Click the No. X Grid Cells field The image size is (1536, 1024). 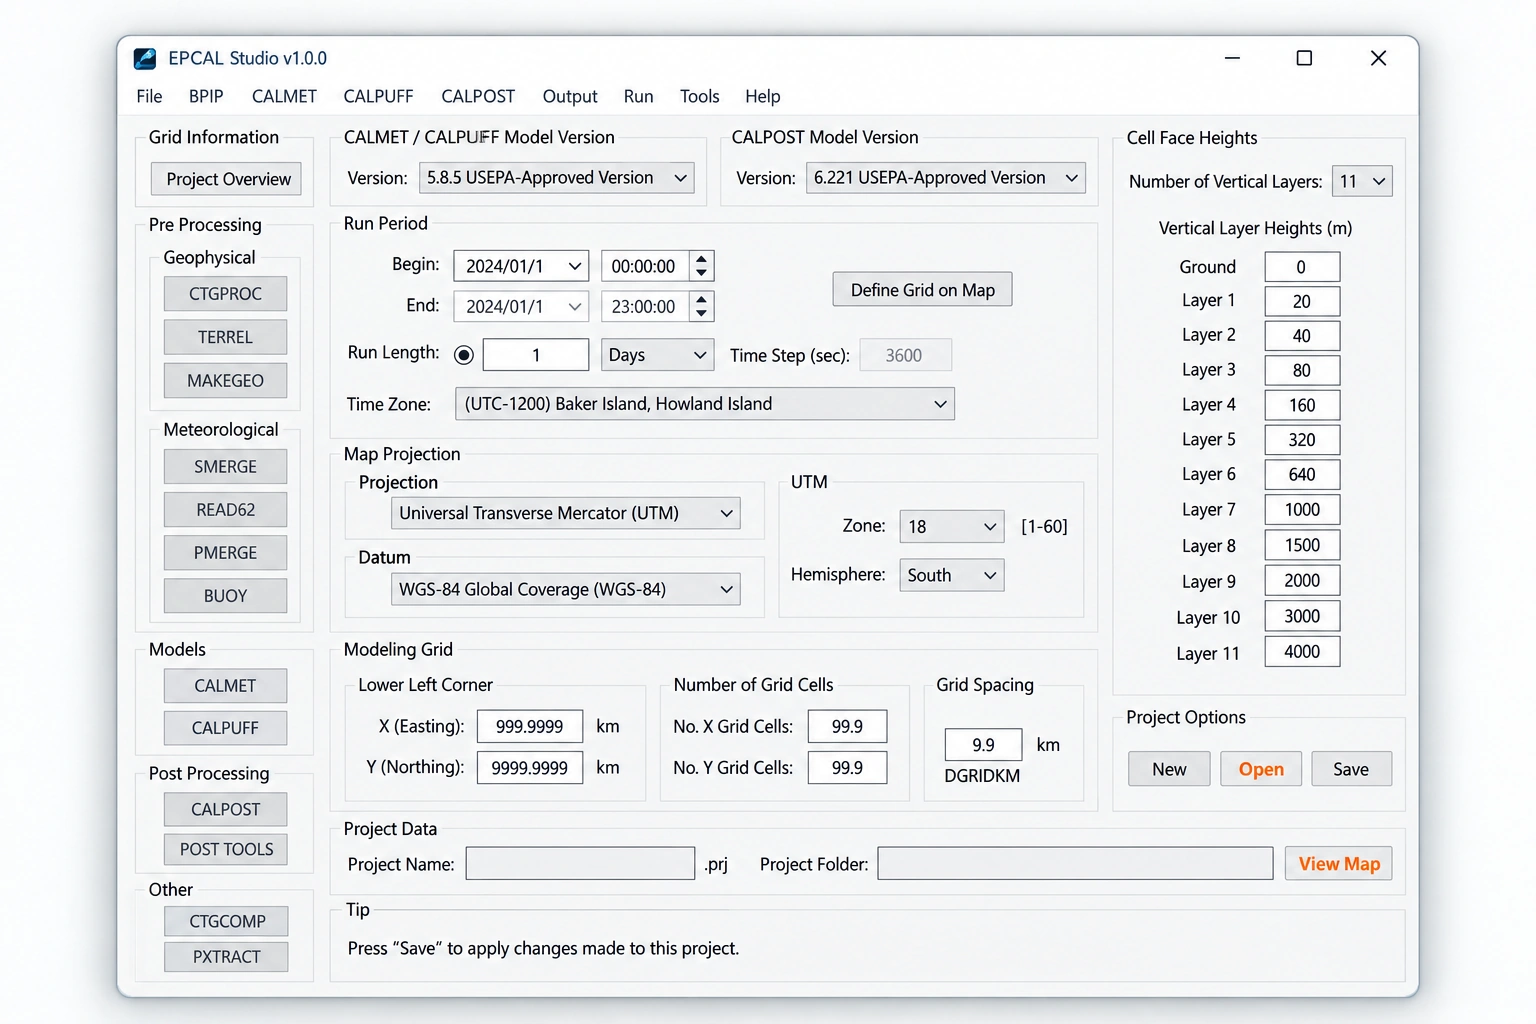[x=847, y=727]
